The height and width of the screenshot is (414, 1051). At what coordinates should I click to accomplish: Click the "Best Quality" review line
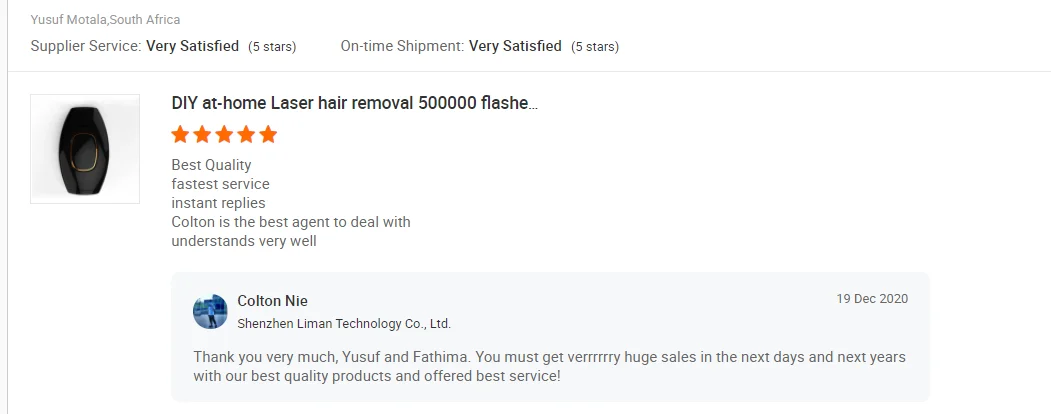tap(211, 165)
